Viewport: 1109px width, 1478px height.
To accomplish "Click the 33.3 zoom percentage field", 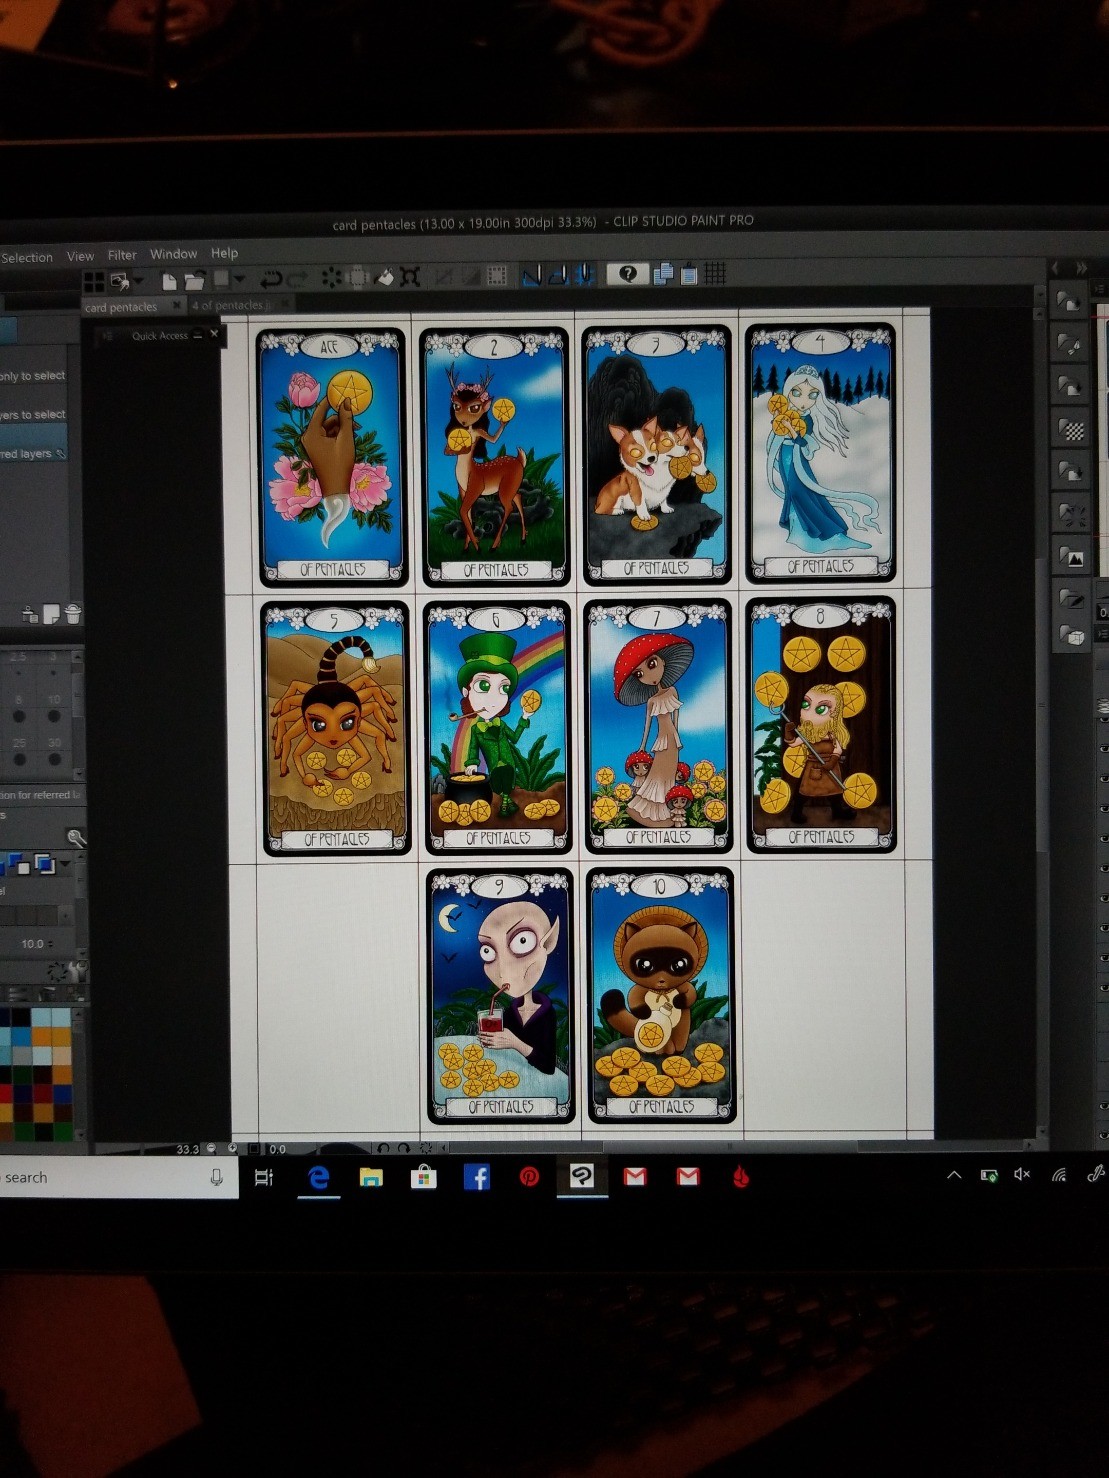I will pyautogui.click(x=187, y=1150).
